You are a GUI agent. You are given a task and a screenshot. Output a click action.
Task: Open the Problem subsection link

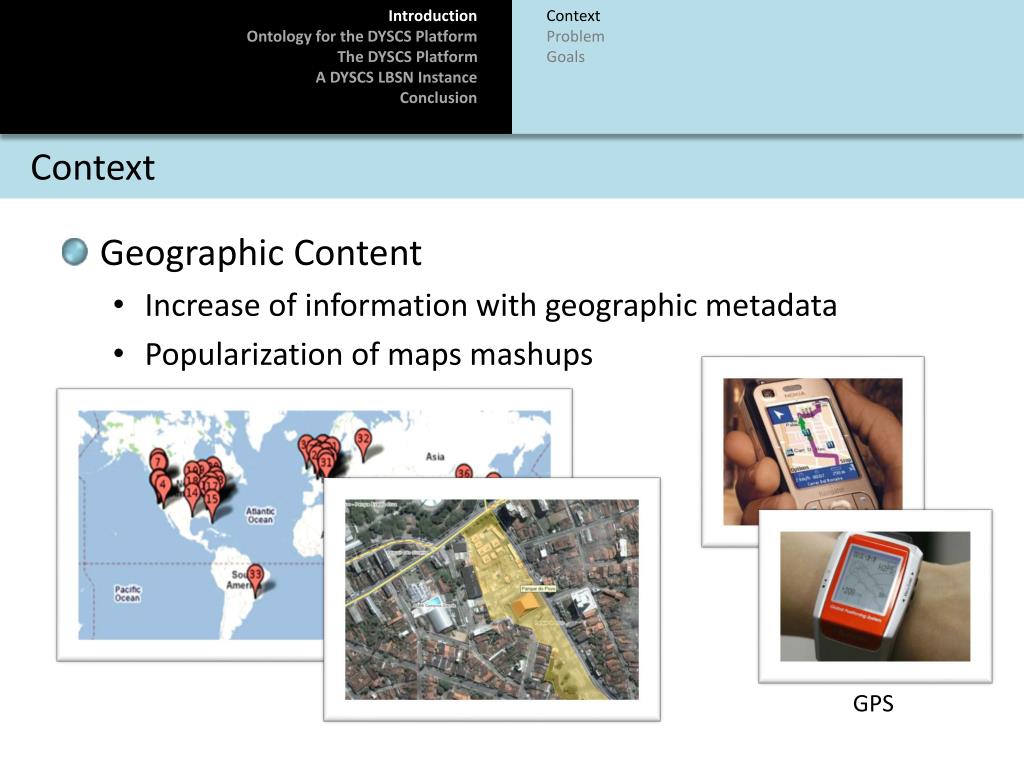575,37
